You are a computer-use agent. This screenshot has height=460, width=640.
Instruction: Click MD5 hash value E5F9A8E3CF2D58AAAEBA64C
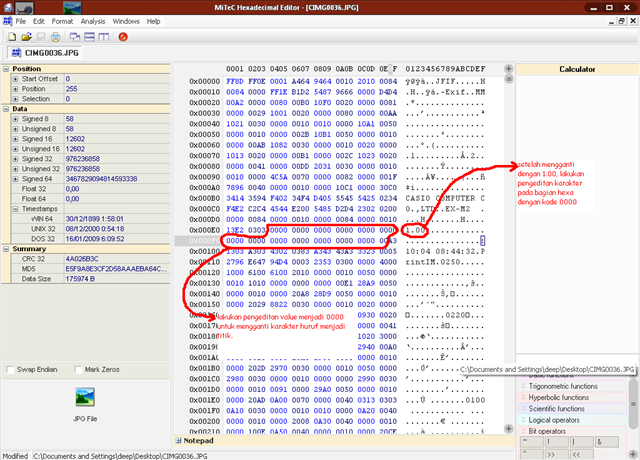tap(116, 269)
